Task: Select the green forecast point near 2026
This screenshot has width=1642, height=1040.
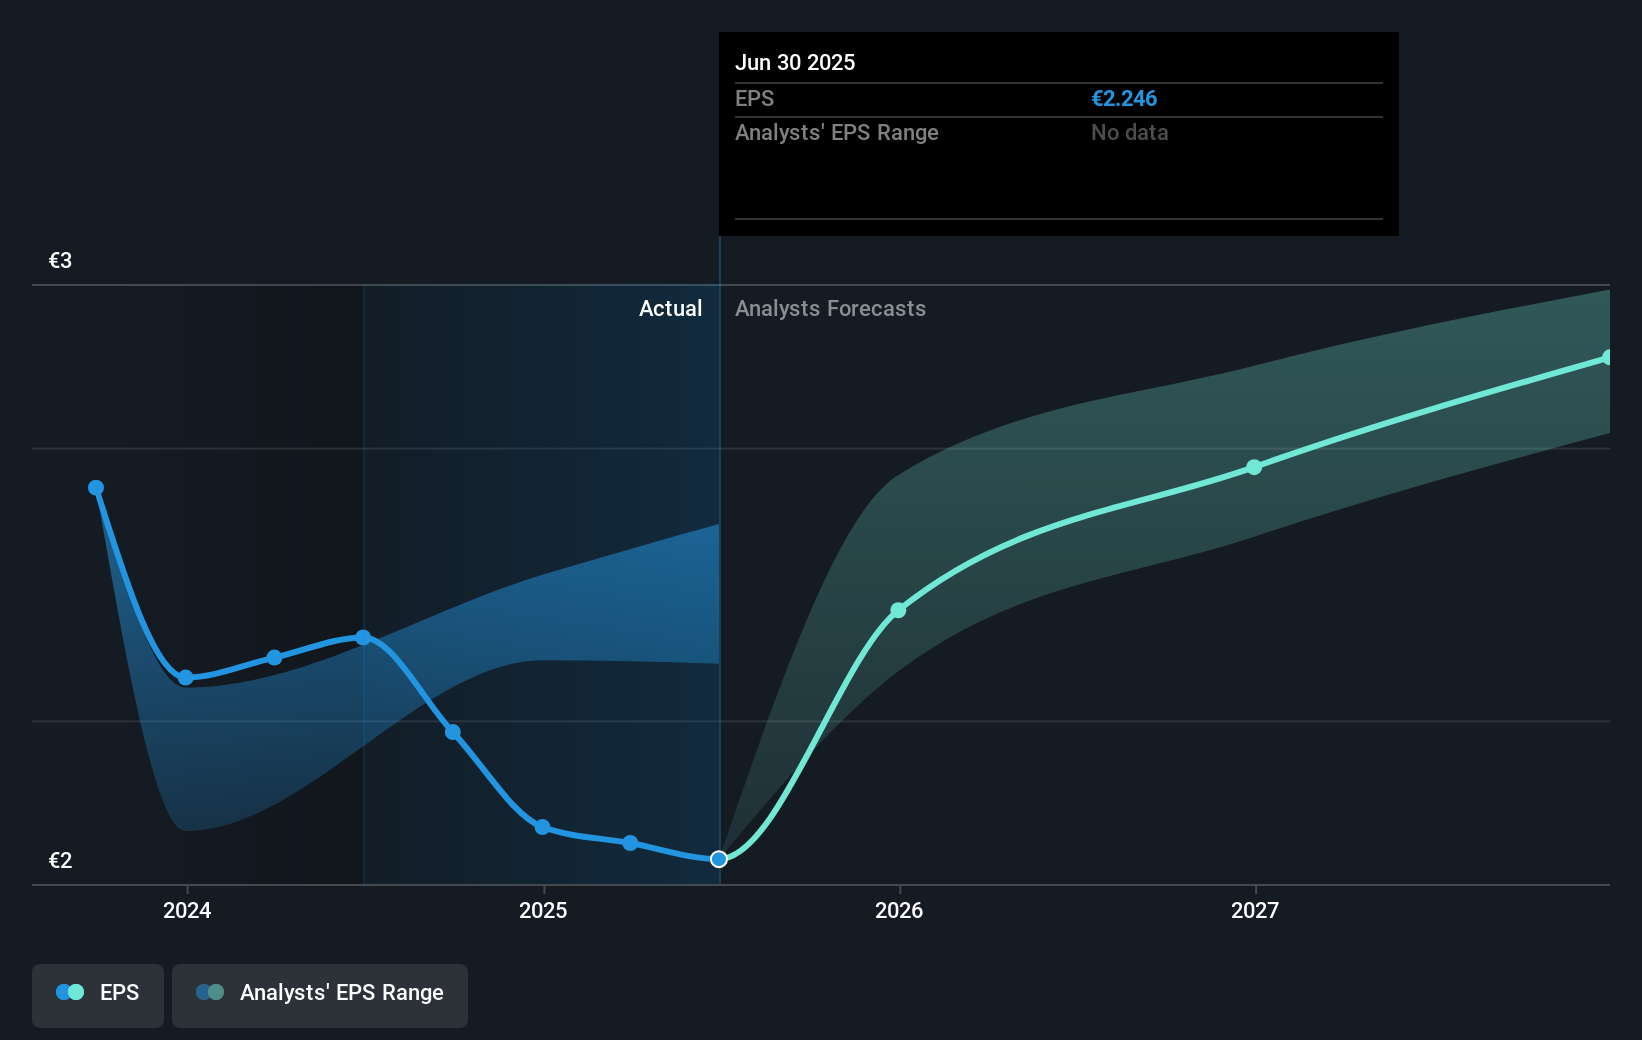Action: (x=898, y=609)
